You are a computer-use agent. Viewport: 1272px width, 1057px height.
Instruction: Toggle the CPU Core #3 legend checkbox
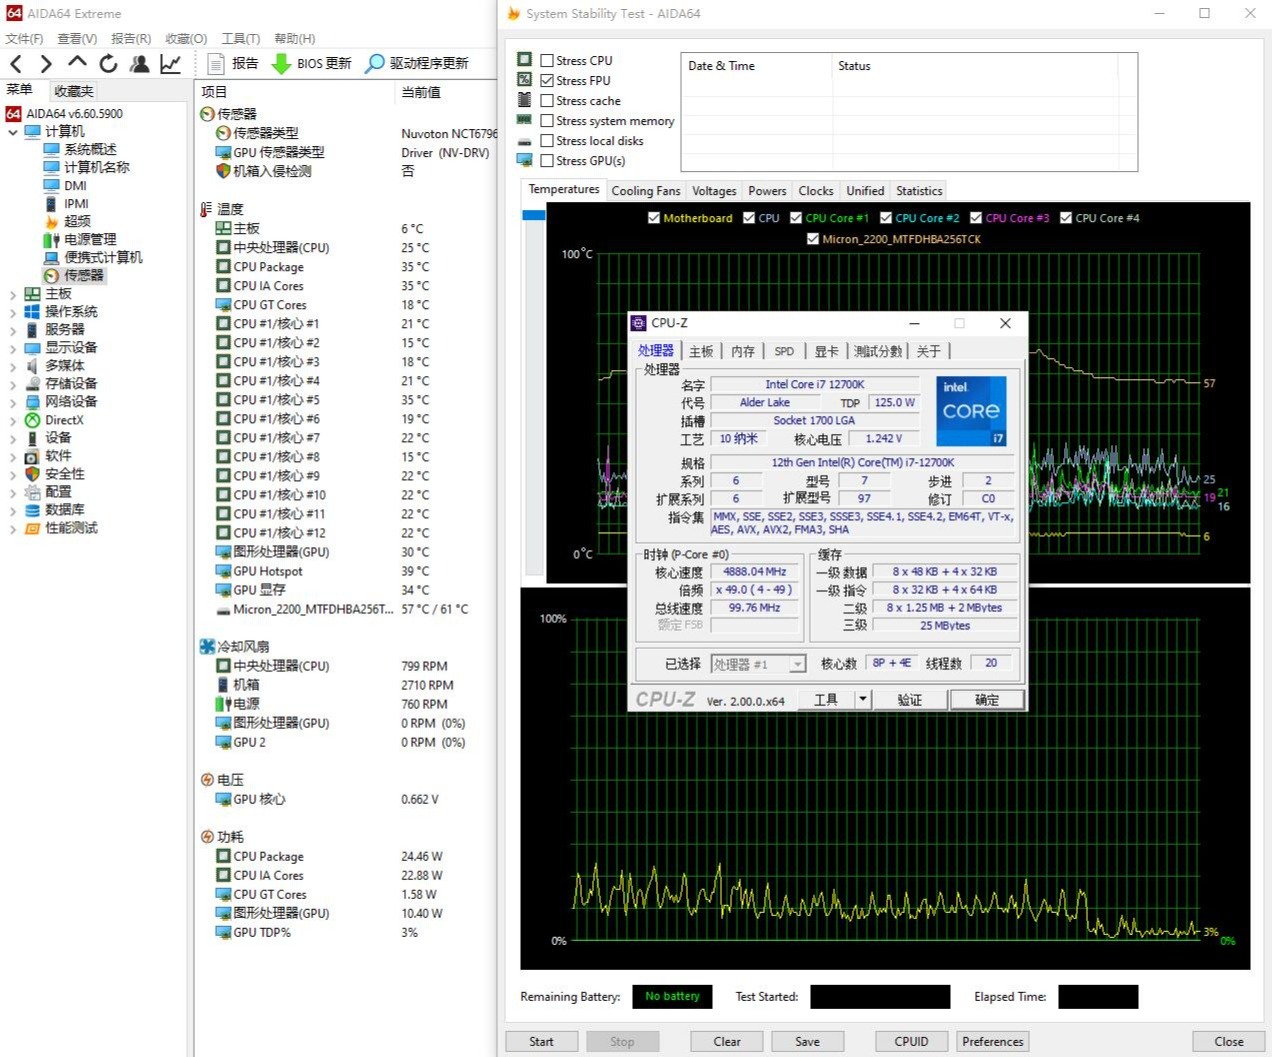976,218
